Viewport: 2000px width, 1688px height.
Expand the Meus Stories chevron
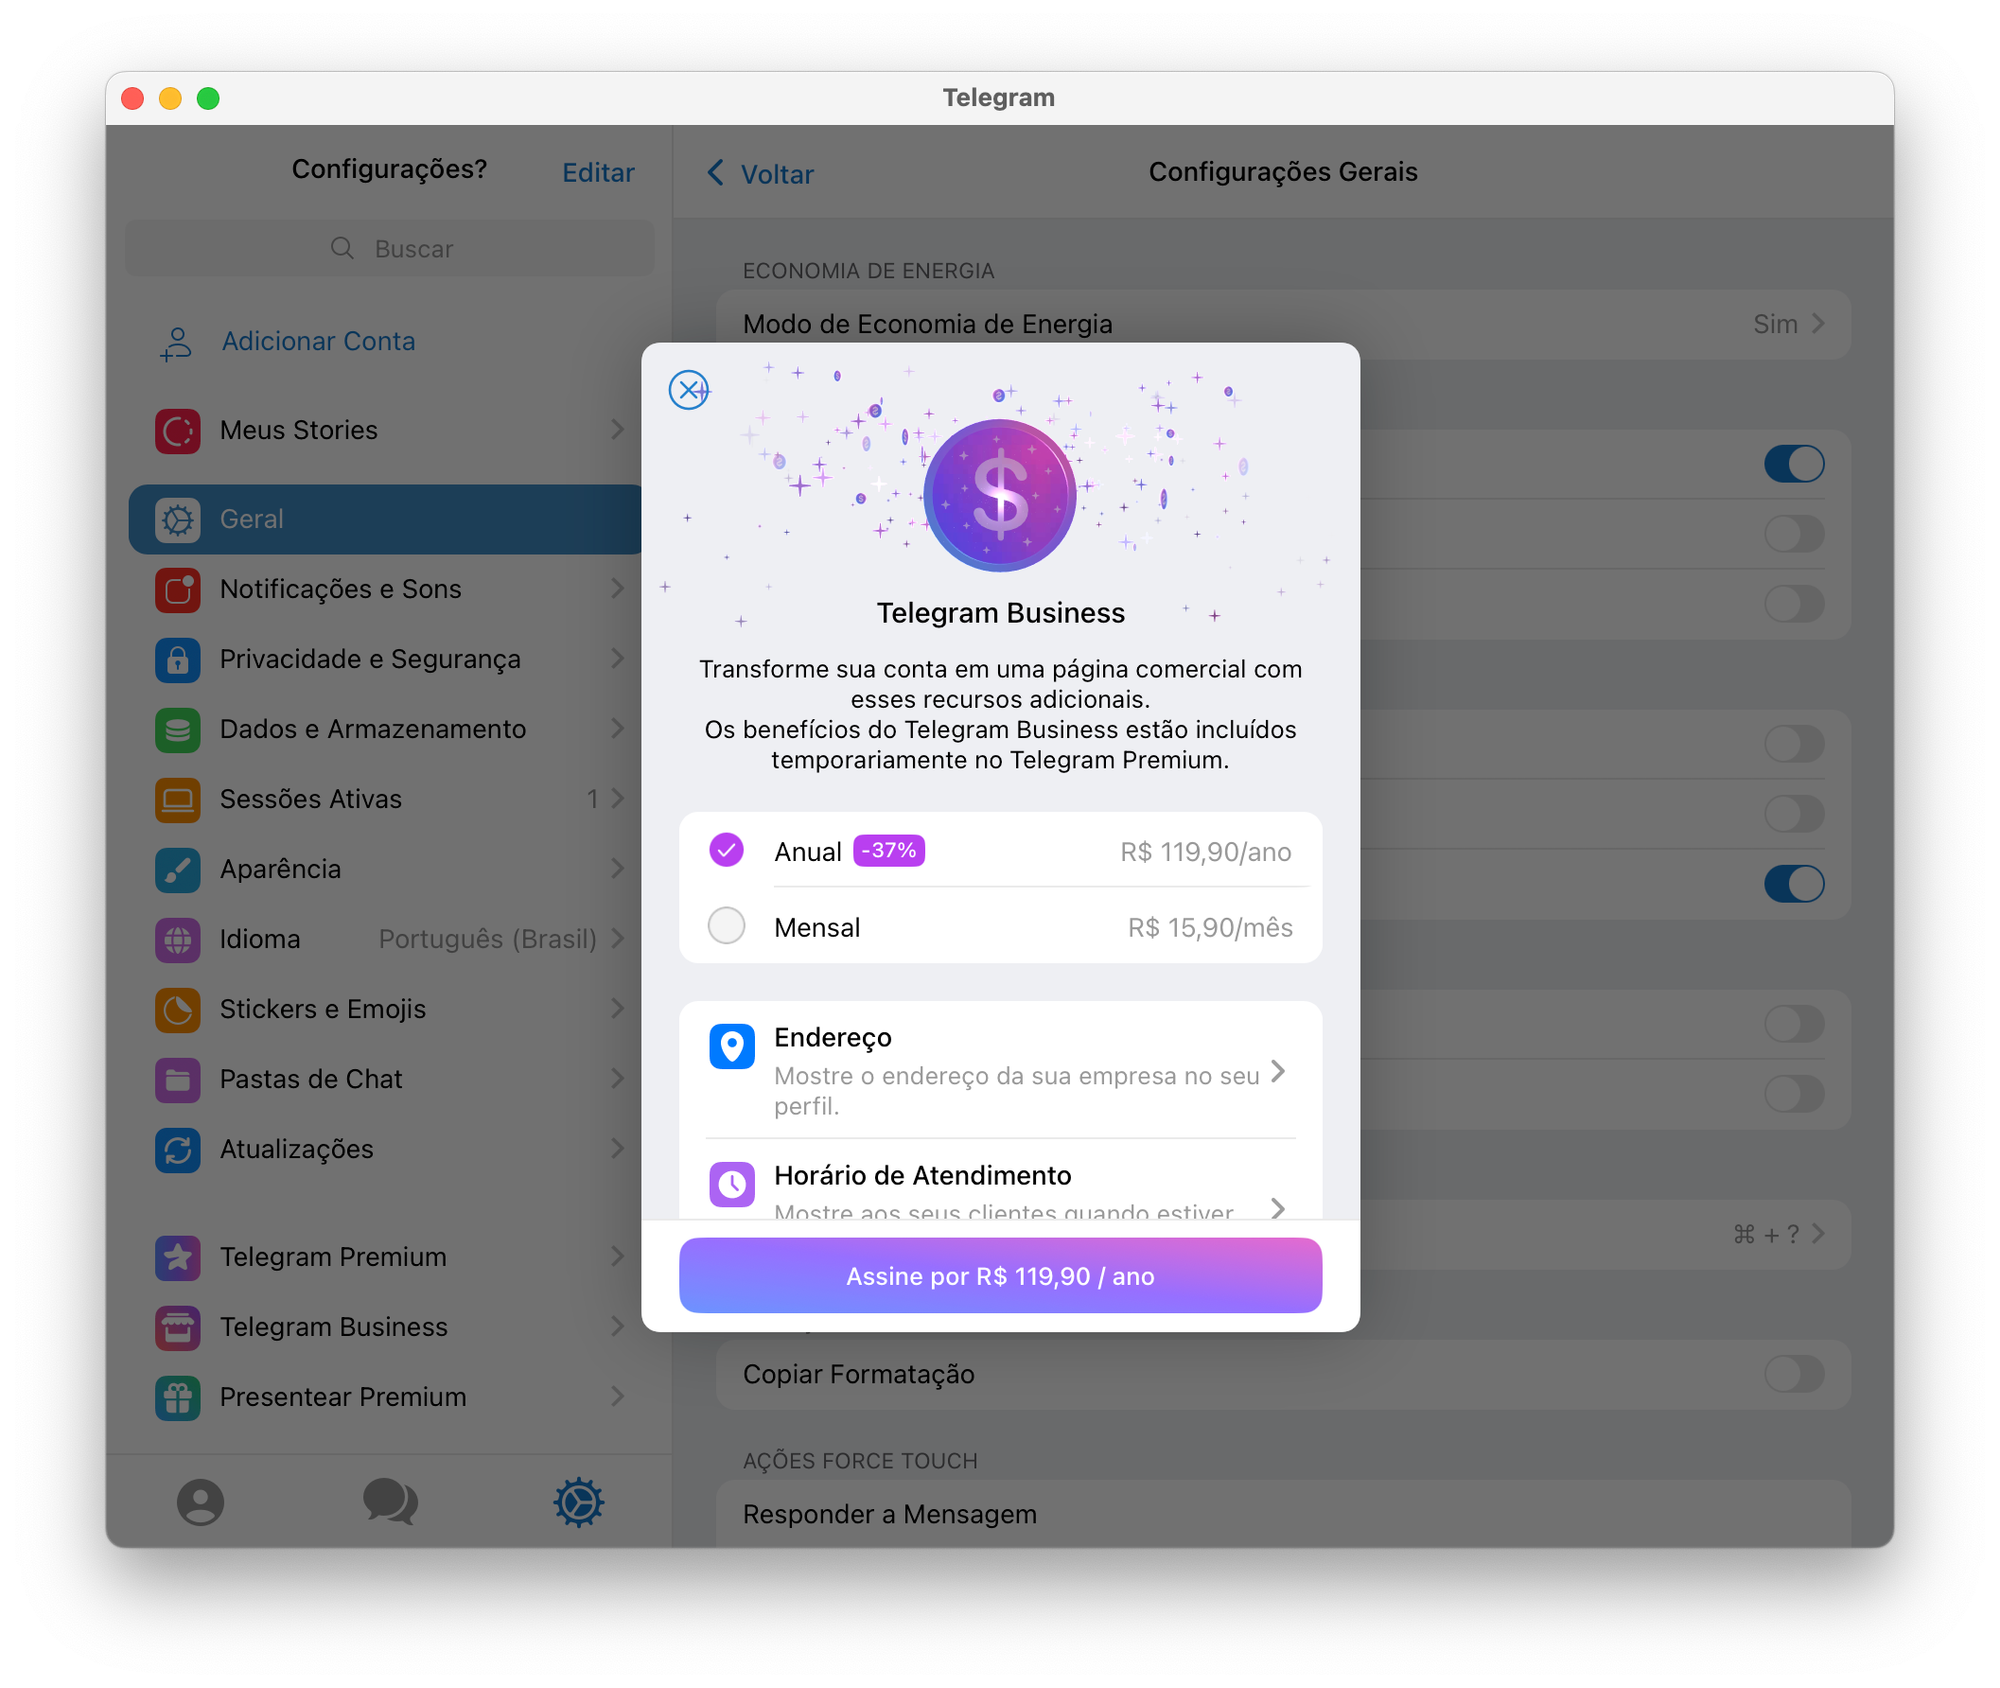pos(617,430)
